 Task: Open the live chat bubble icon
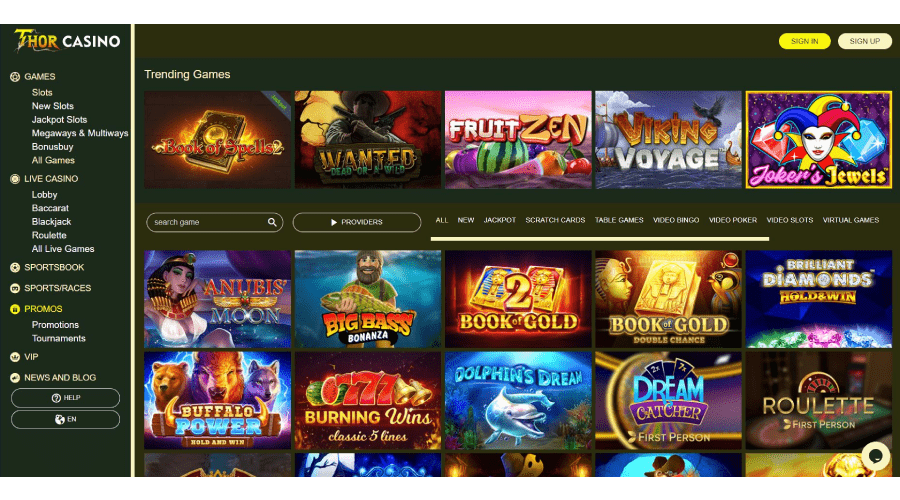click(x=875, y=456)
